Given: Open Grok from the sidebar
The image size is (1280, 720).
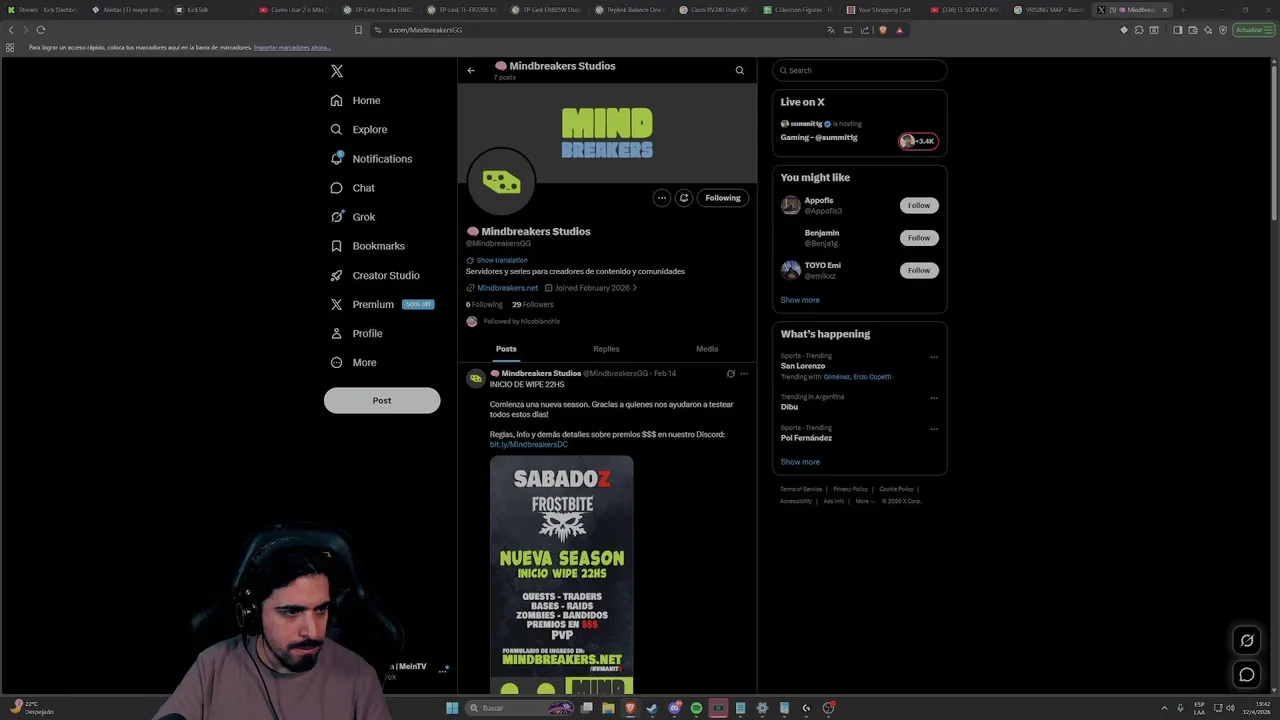Looking at the screenshot, I should [x=352, y=216].
